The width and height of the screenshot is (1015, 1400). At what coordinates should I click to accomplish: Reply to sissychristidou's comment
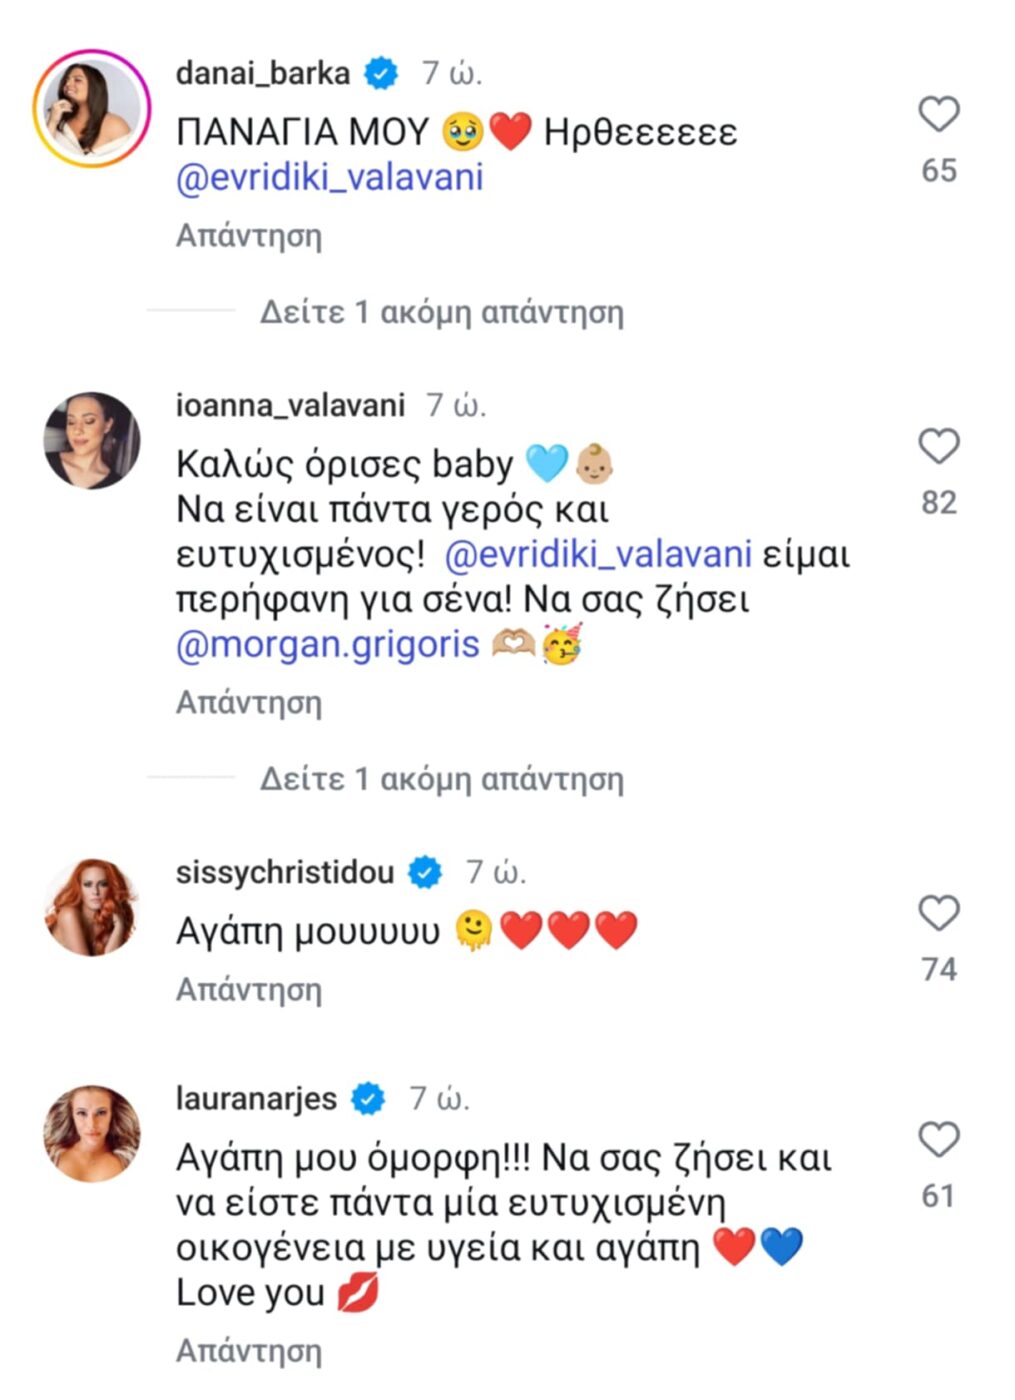pos(249,990)
